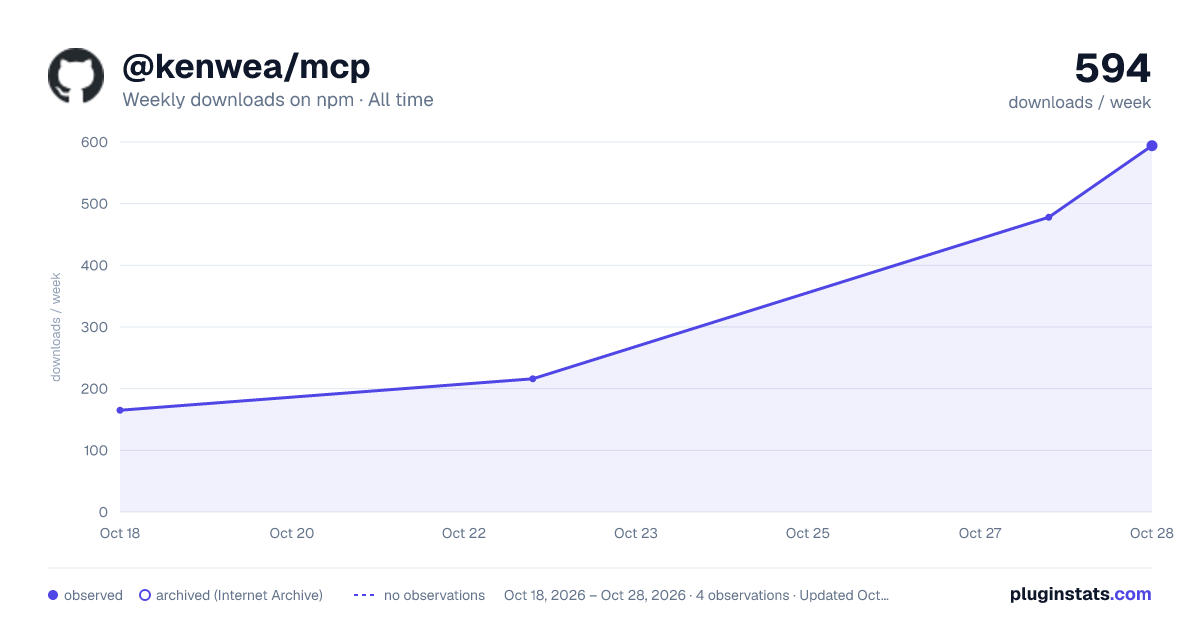The height and width of the screenshot is (630, 1200).
Task: Open the pluginstats.com link
Action: (x=1081, y=594)
